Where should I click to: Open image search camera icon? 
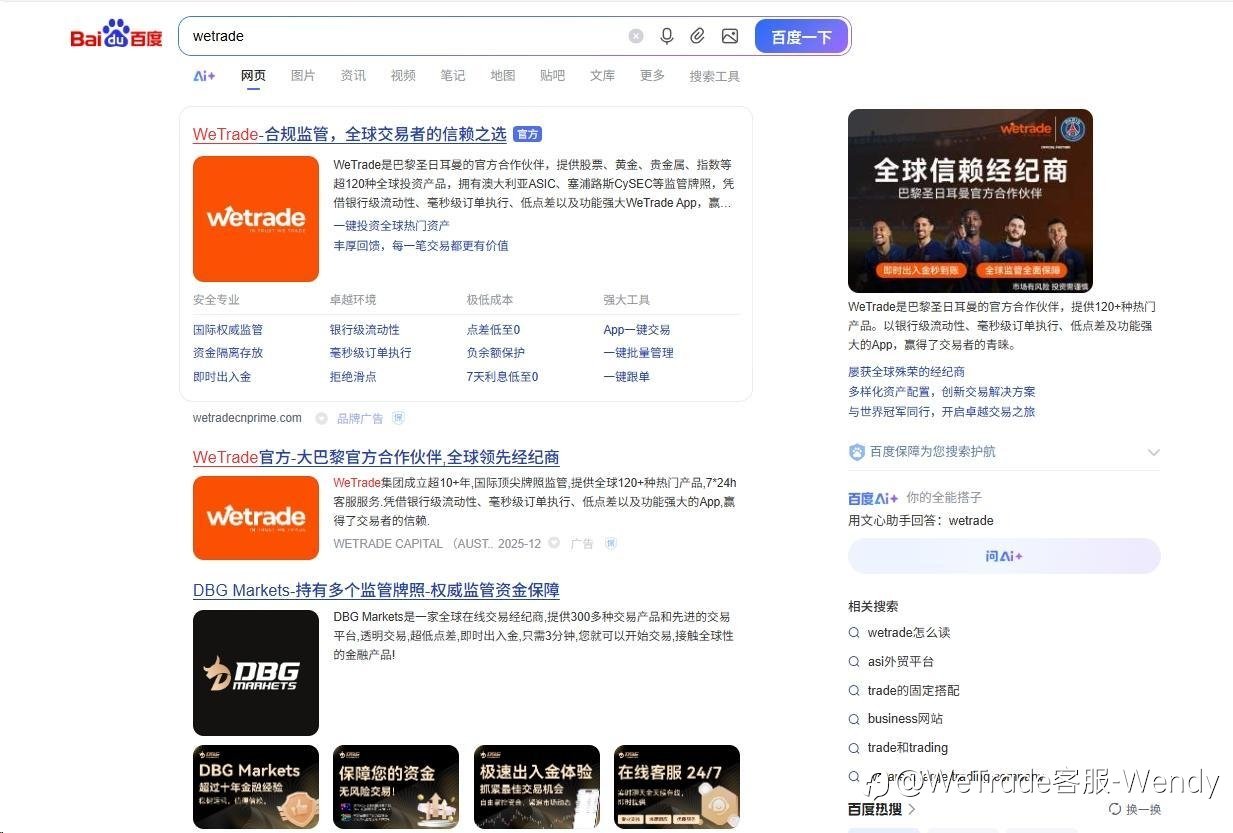tap(730, 36)
